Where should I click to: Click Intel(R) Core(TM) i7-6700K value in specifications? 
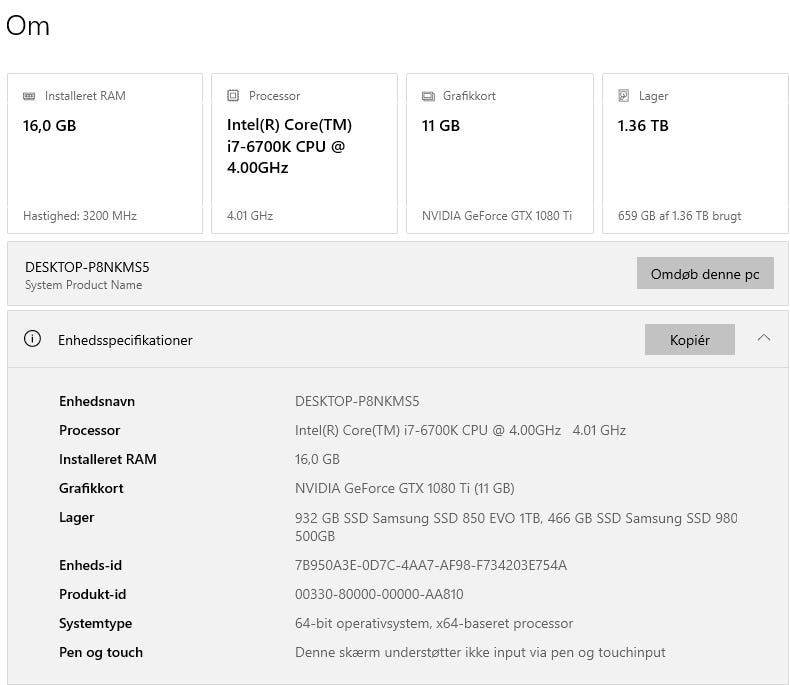click(460, 430)
